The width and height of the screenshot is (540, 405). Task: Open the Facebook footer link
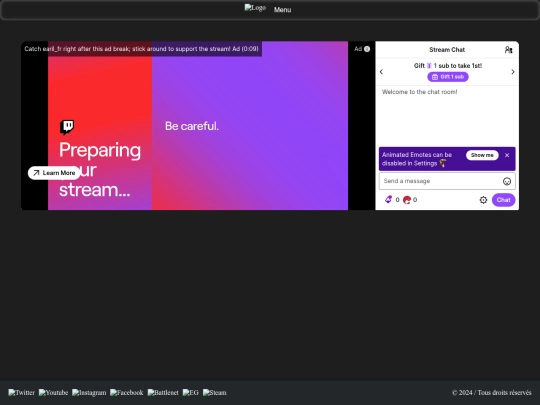[x=126, y=393]
